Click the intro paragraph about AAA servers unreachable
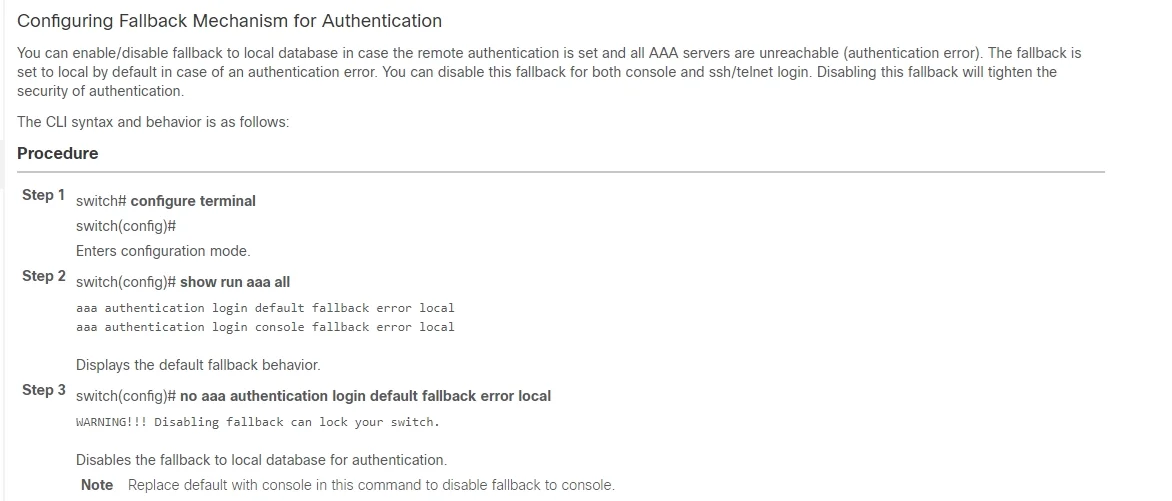Image resolution: width=1172 pixels, height=501 pixels. coord(549,73)
